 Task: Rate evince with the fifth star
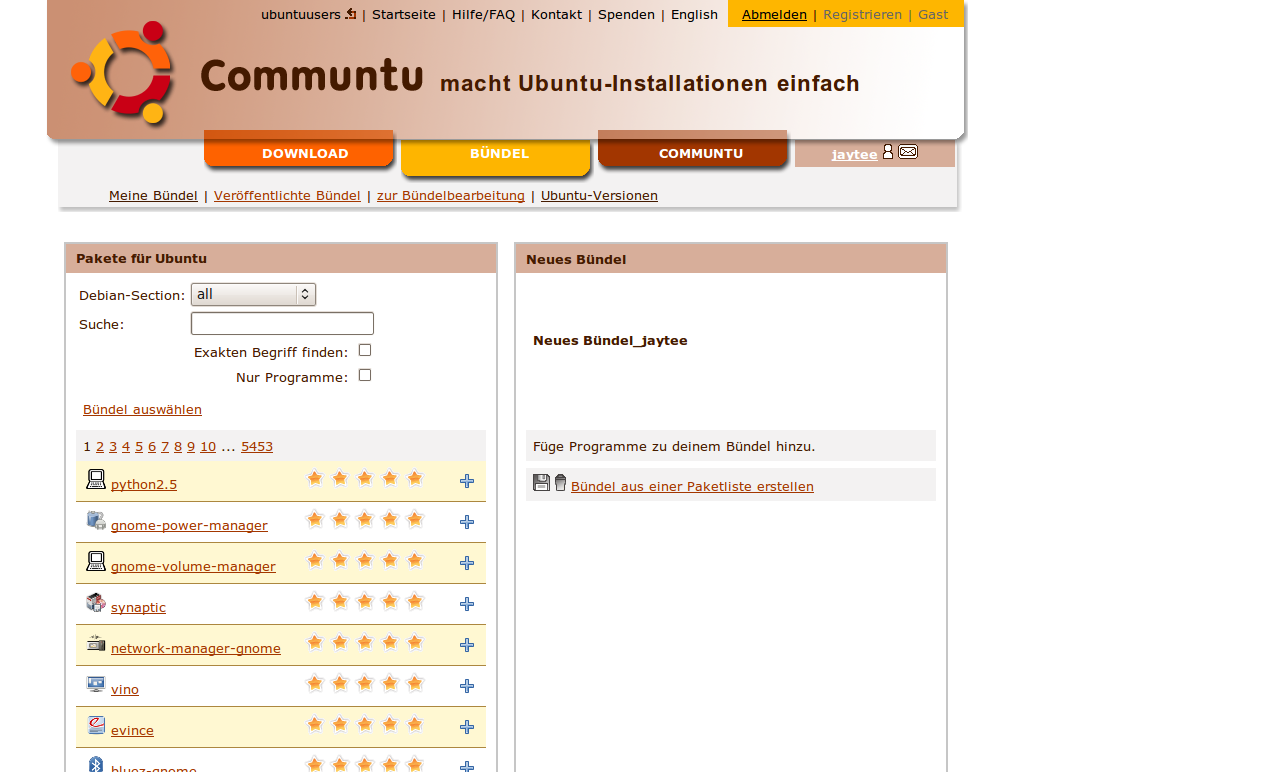click(x=415, y=724)
